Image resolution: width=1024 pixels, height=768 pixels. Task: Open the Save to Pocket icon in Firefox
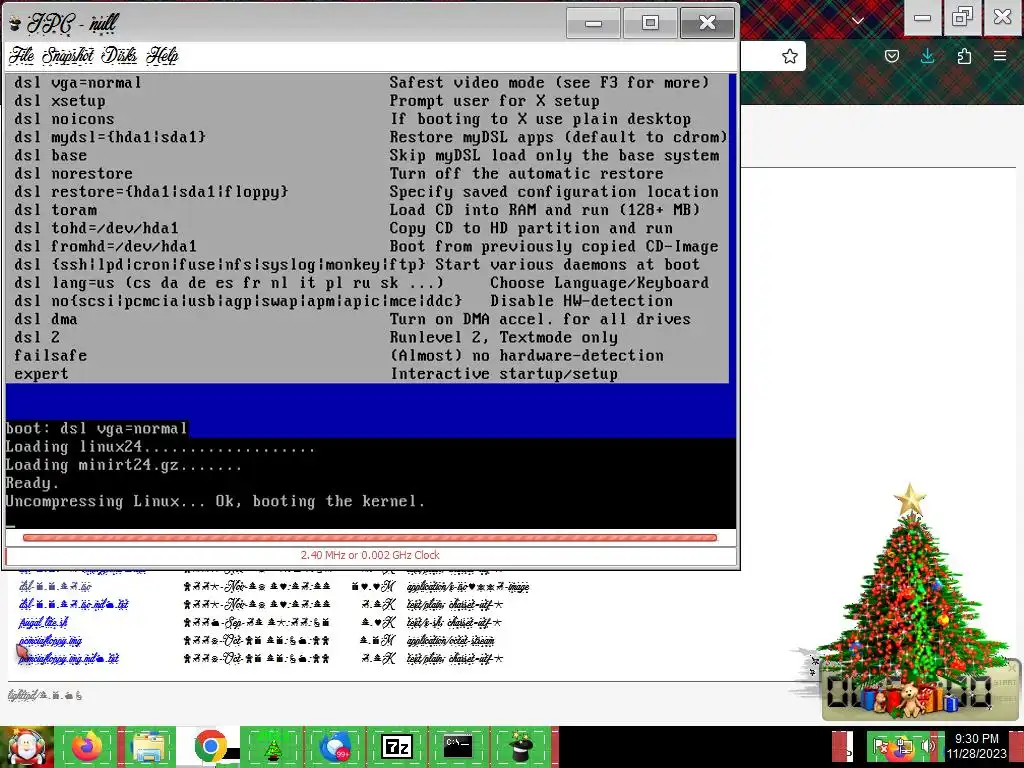click(x=891, y=56)
